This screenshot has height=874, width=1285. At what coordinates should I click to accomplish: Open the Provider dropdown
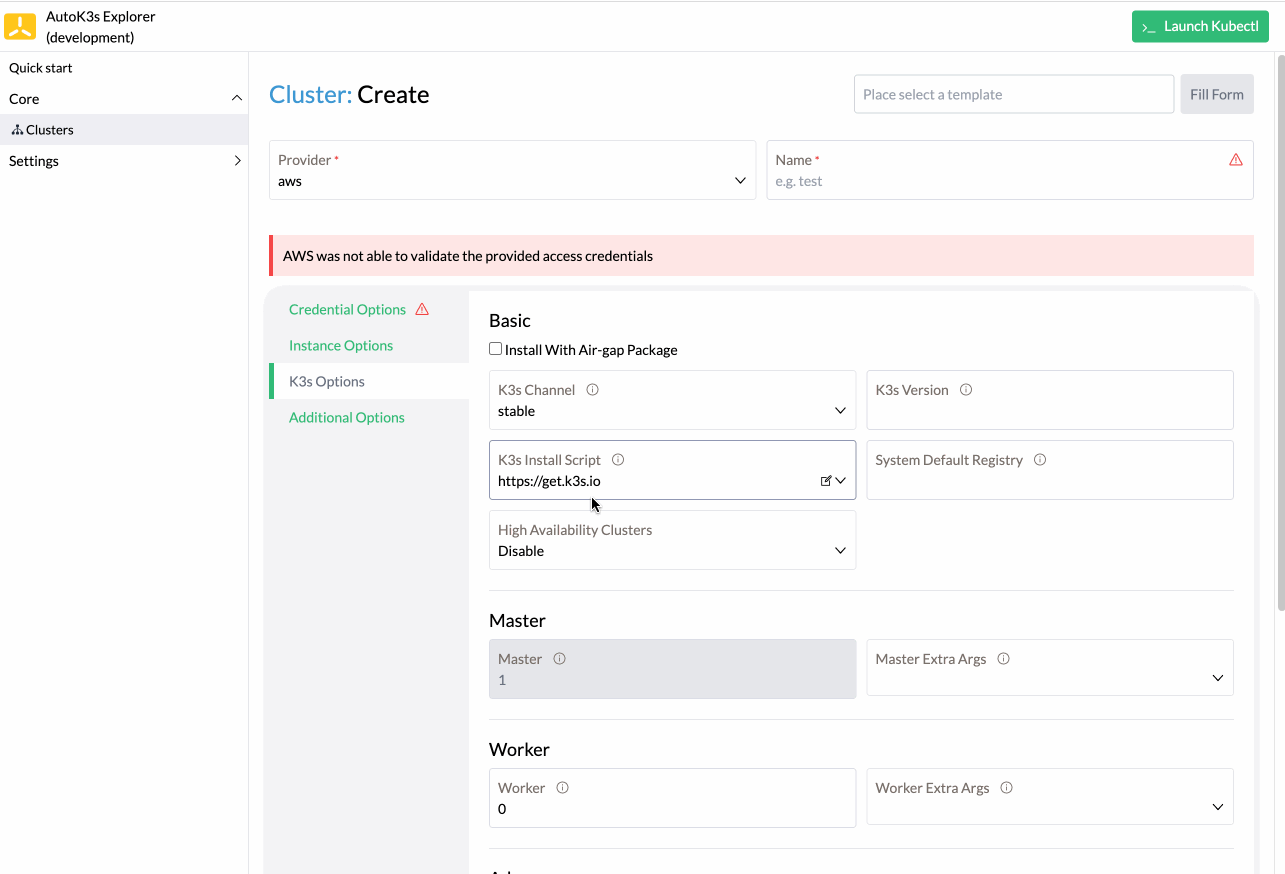pos(740,180)
